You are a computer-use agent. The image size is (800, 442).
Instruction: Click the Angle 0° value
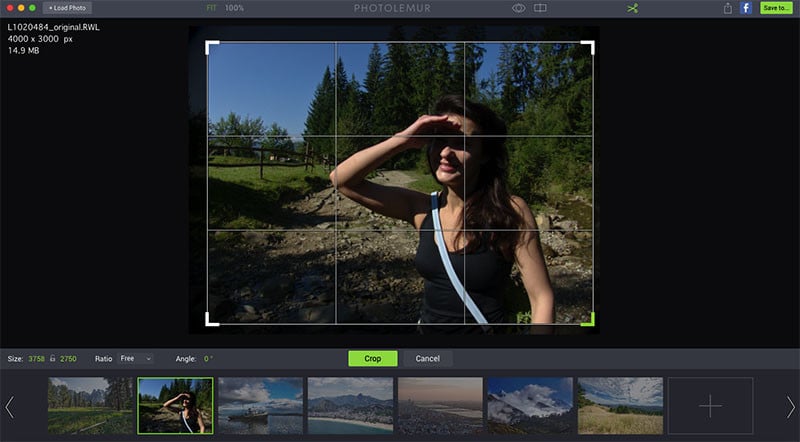tap(208, 359)
